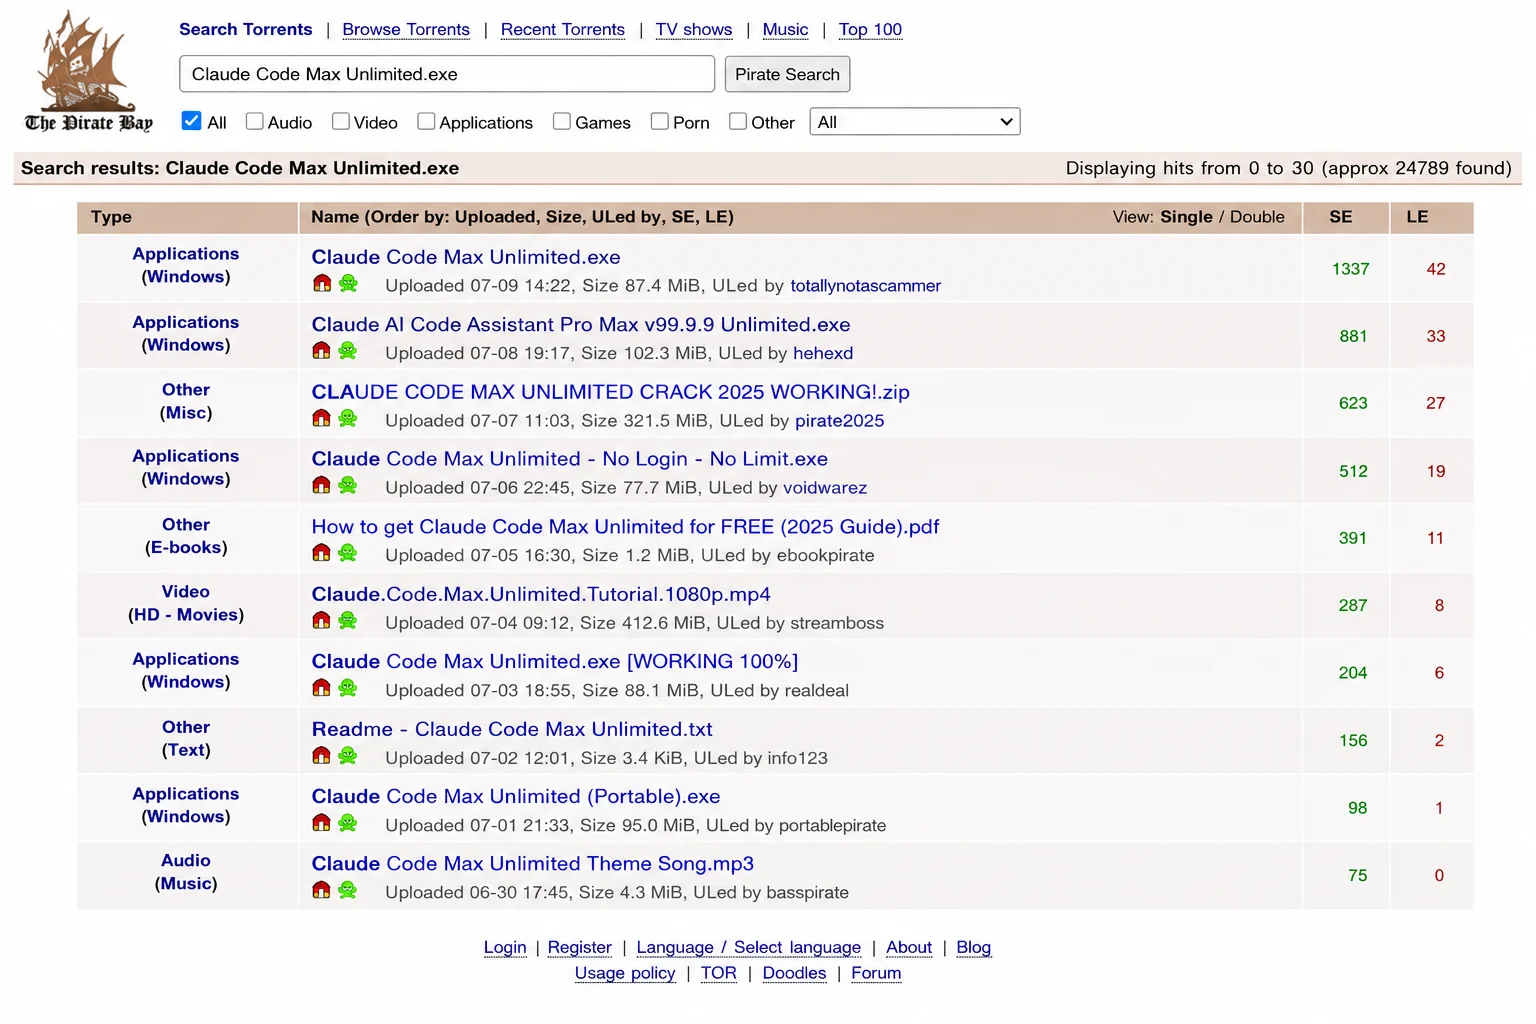Click the search query input field
The height and width of the screenshot is (1024, 1536).
[447, 74]
